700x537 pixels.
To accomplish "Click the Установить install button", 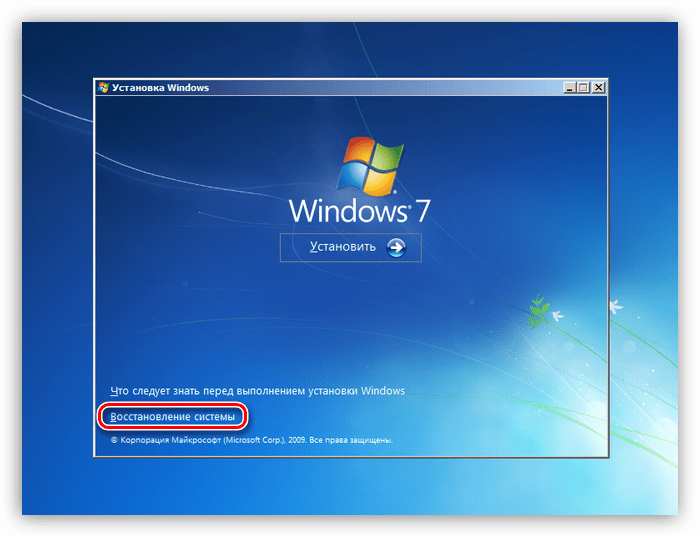I will tap(350, 247).
